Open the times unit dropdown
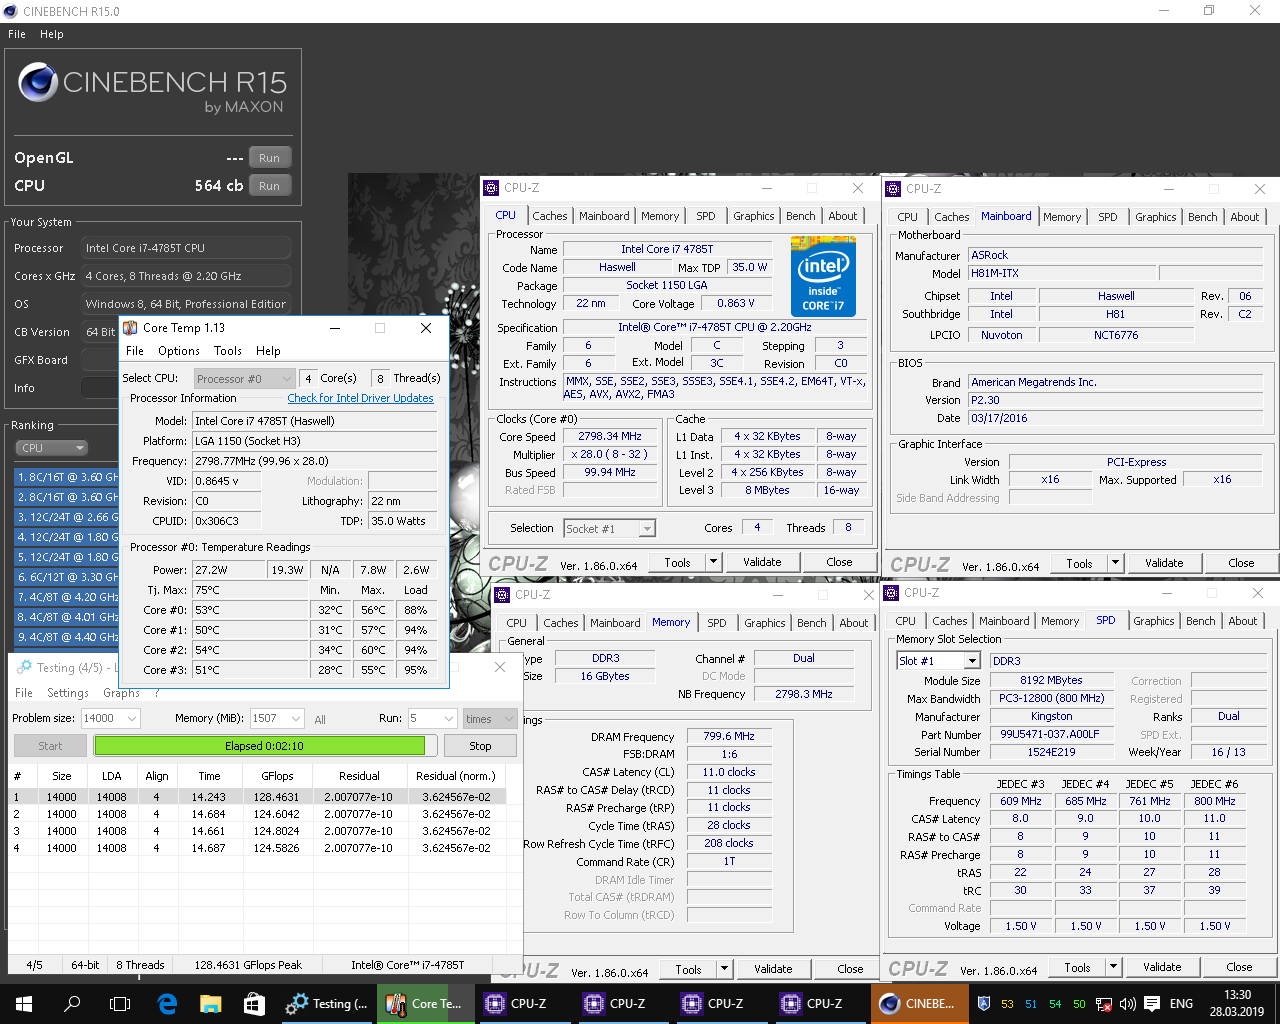The image size is (1280, 1024). coord(490,718)
